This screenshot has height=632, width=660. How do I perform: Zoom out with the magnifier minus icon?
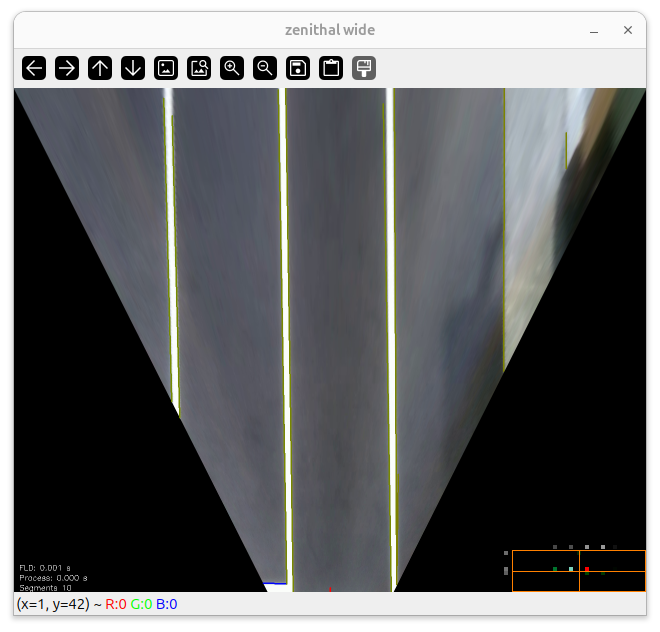pos(265,68)
